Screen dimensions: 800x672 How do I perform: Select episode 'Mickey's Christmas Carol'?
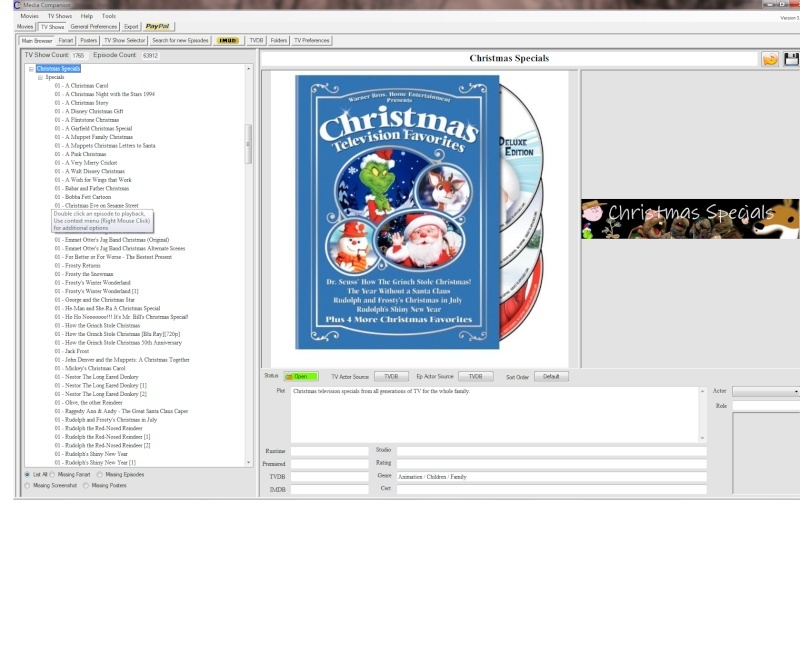tap(90, 368)
